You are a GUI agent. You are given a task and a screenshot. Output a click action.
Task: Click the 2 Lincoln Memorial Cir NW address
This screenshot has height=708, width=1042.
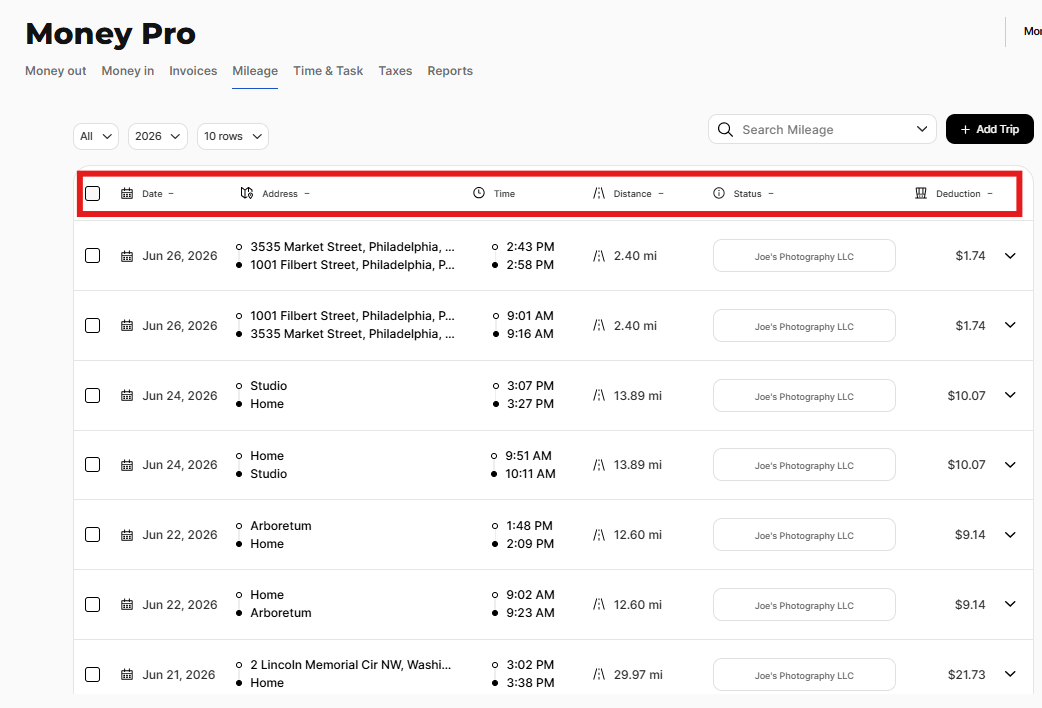(x=350, y=665)
